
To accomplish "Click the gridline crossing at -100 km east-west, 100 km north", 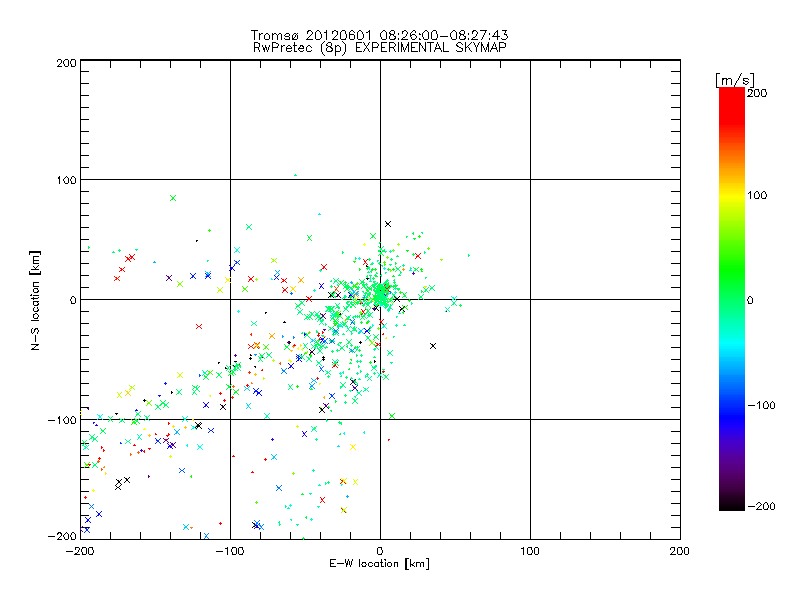I will 230,180.
